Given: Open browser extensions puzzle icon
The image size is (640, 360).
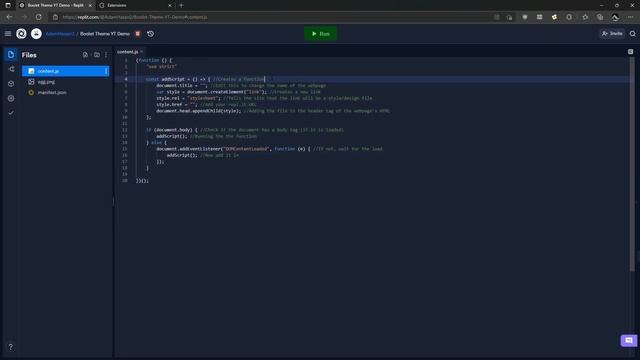Looking at the screenshot, I should [569, 17].
